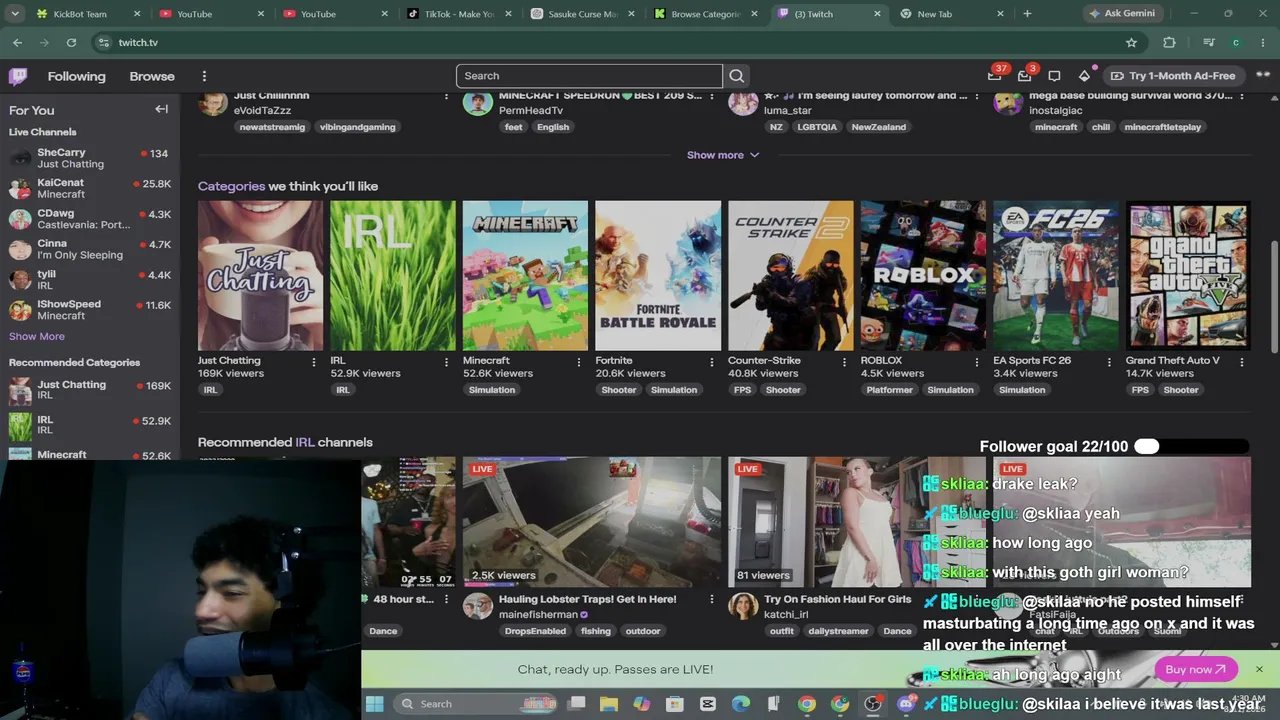This screenshot has height=720, width=1280.
Task: Open options for Hauling Lobster Traps stream
Action: click(711, 600)
